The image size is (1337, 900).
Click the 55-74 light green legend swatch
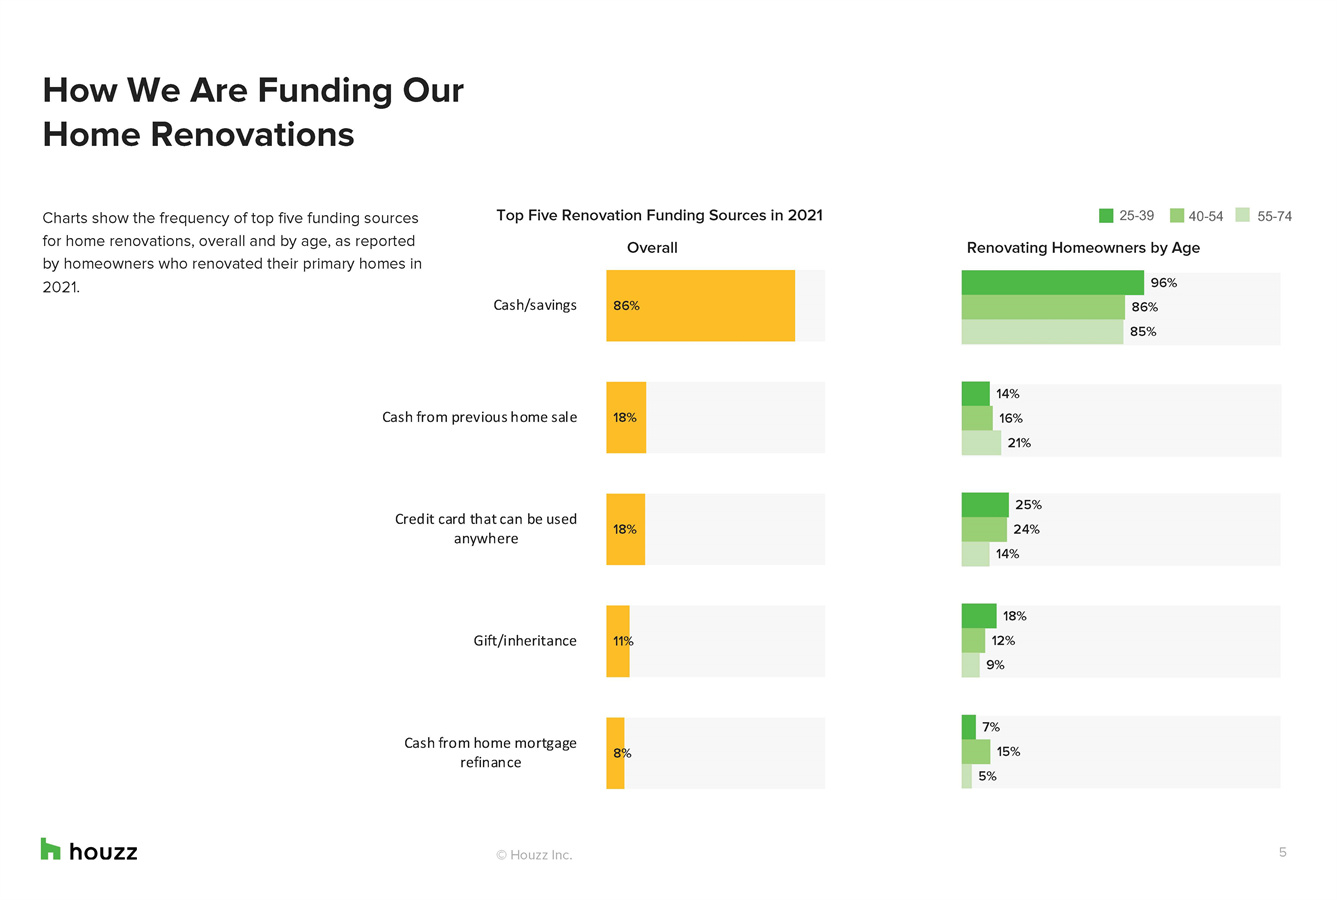point(1243,216)
